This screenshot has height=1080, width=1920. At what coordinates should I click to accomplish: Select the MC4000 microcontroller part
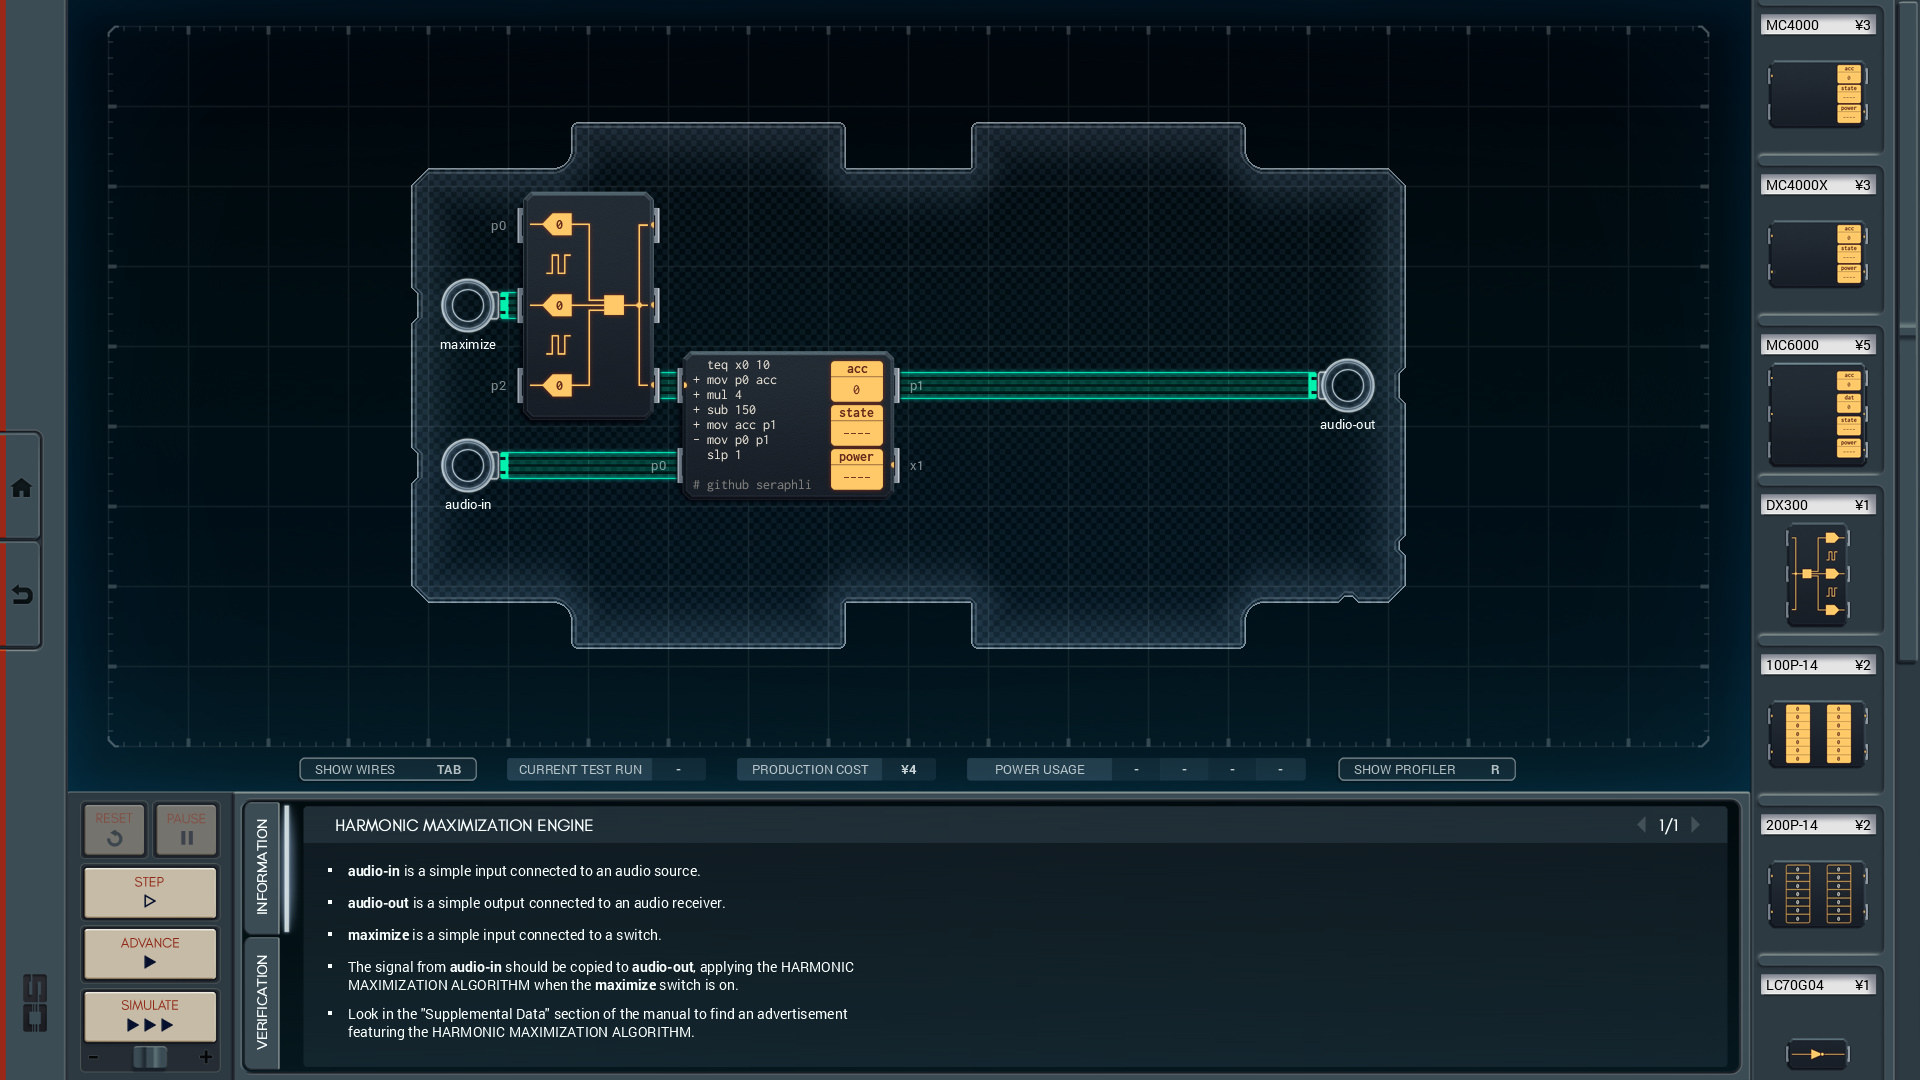point(1817,94)
